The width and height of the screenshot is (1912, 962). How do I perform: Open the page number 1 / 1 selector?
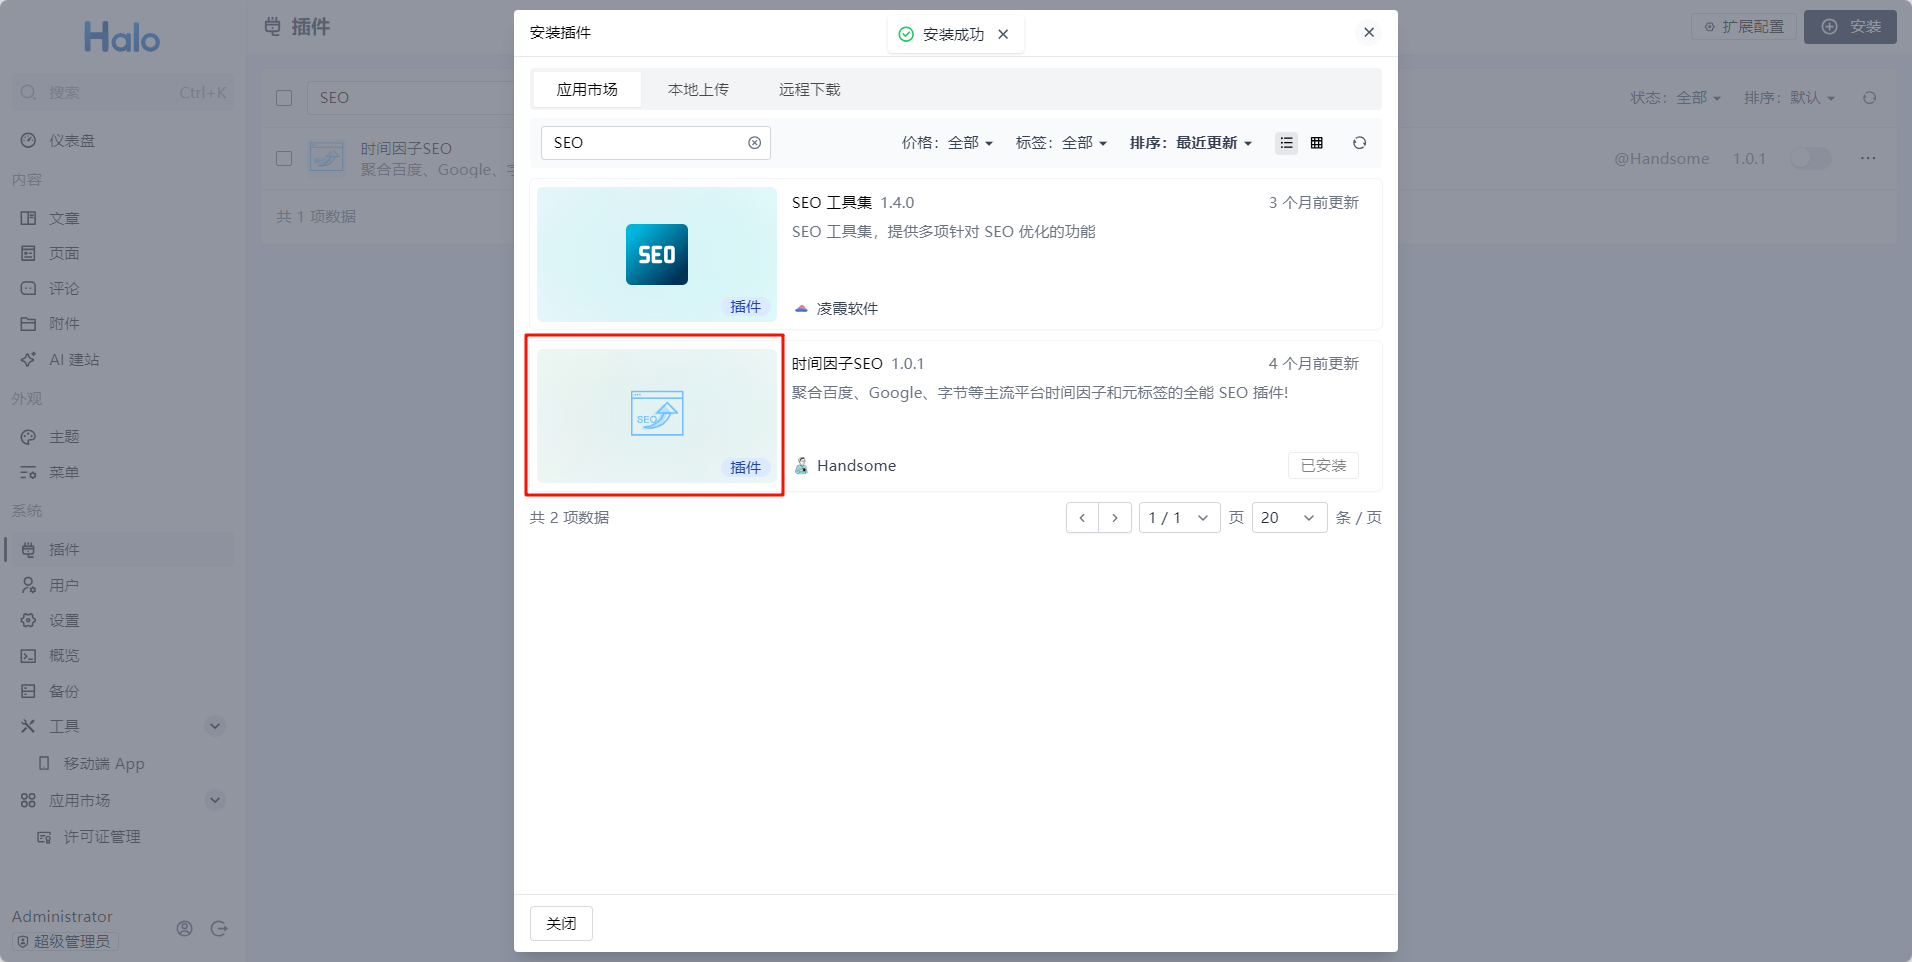pyautogui.click(x=1179, y=518)
